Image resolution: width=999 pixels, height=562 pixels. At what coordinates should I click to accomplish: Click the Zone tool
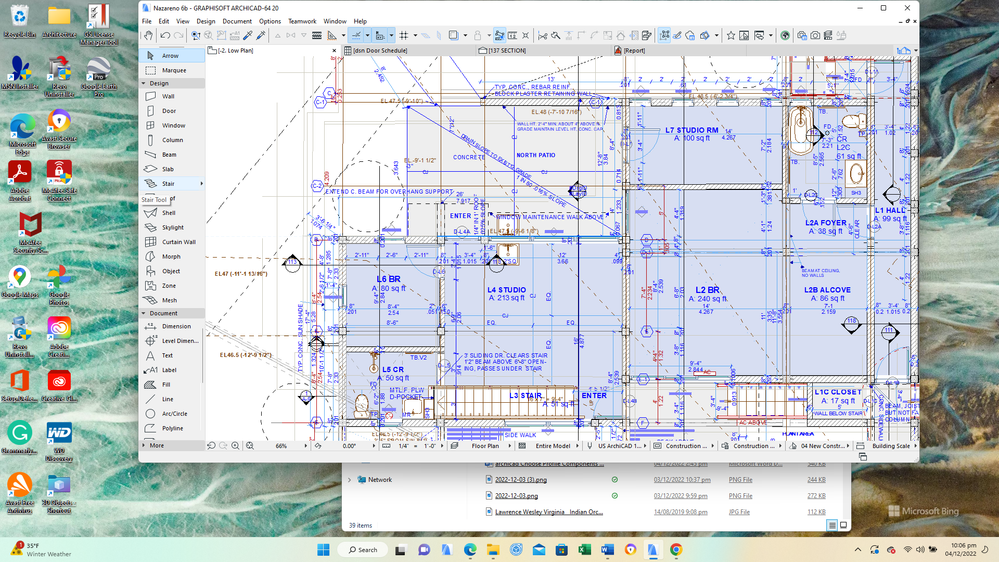pos(169,286)
